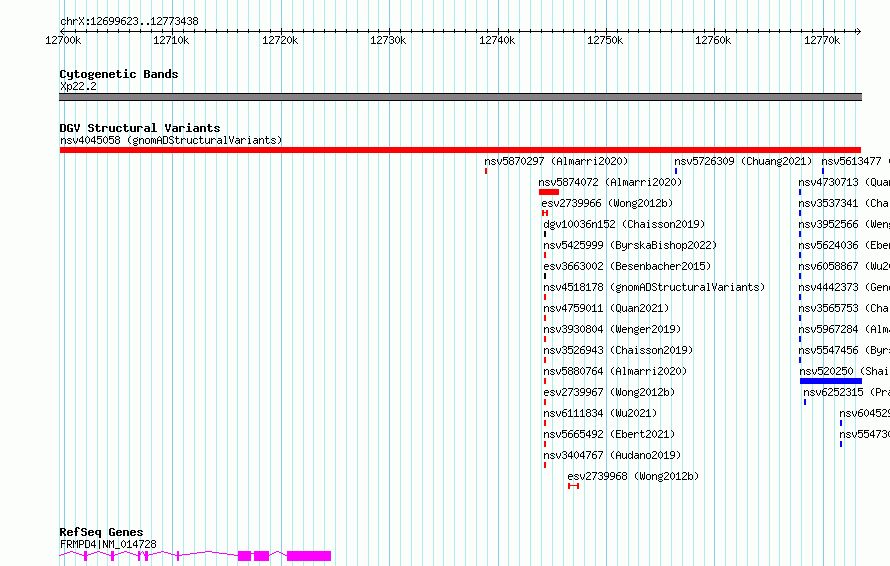Click the red glyph under esv2739968
Viewport: 890px width, 566px height.
573,486
